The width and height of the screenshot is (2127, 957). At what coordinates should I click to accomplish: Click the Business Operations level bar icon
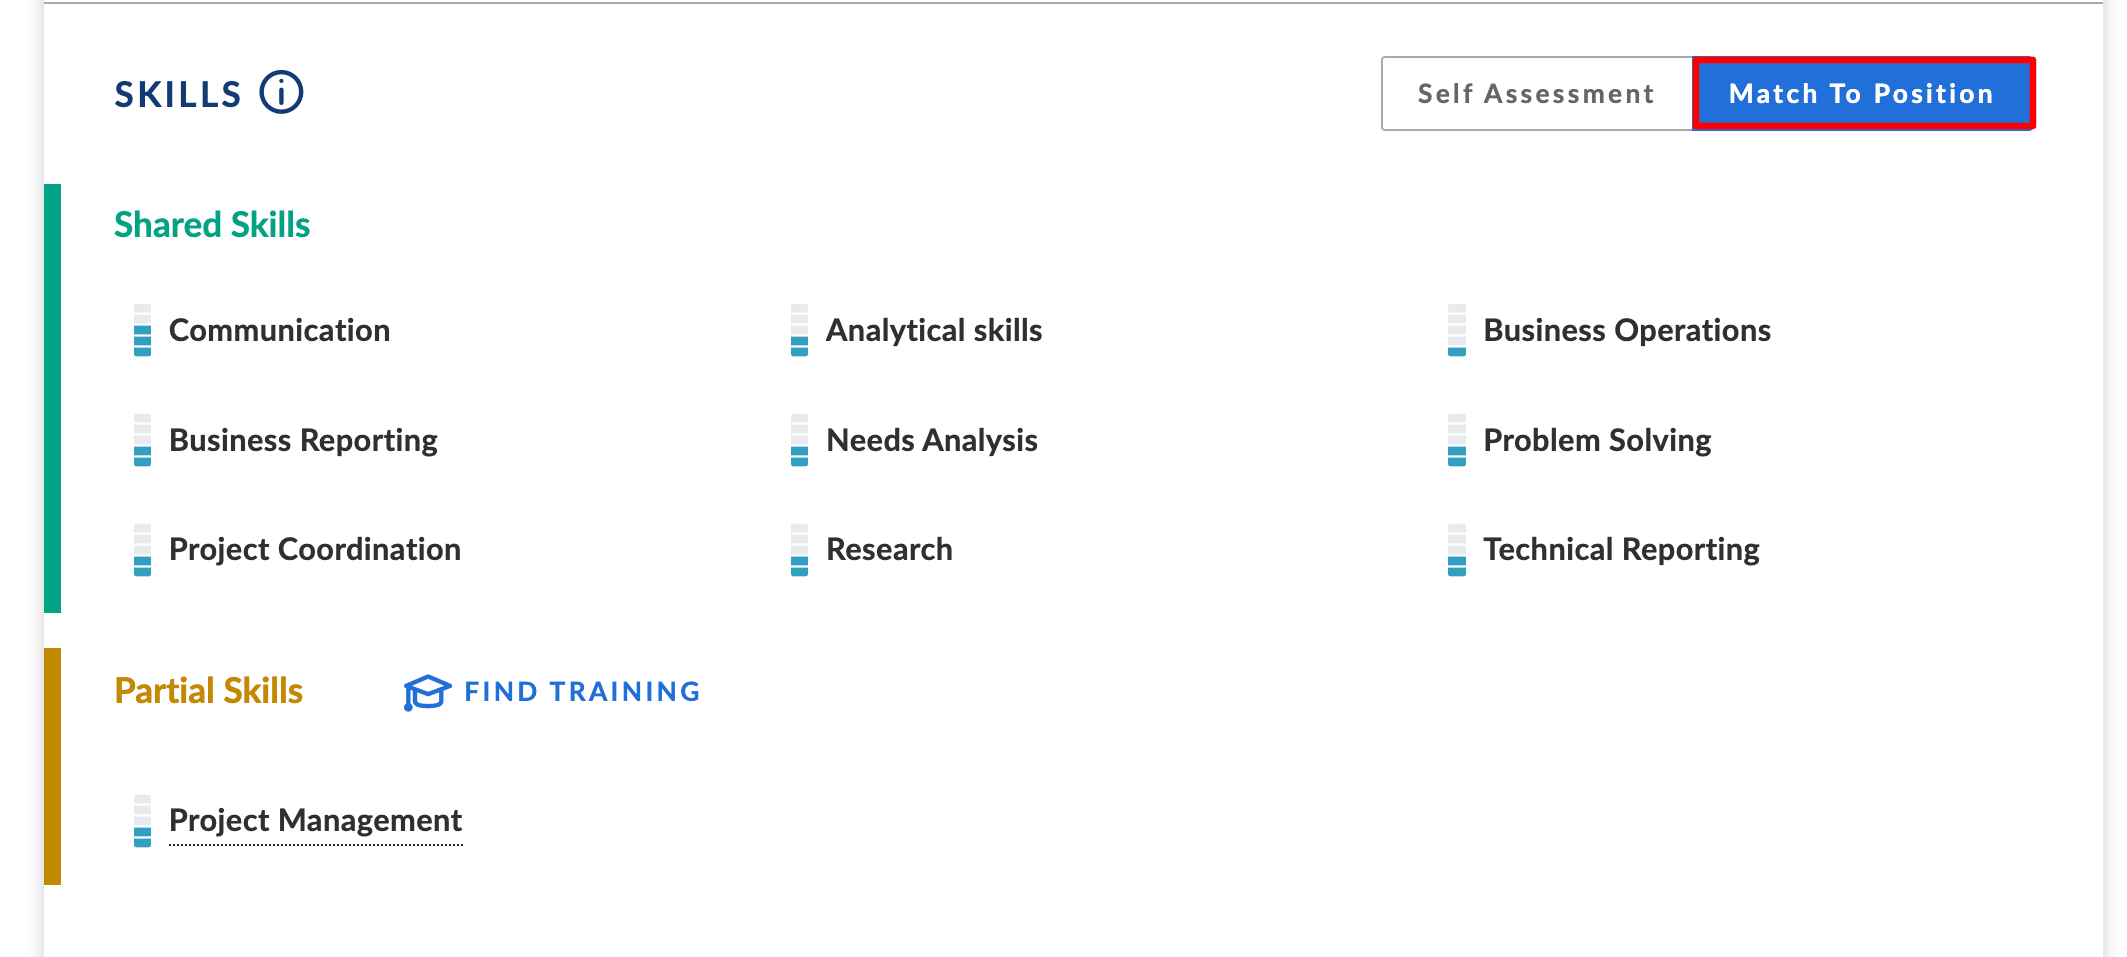tap(1457, 330)
